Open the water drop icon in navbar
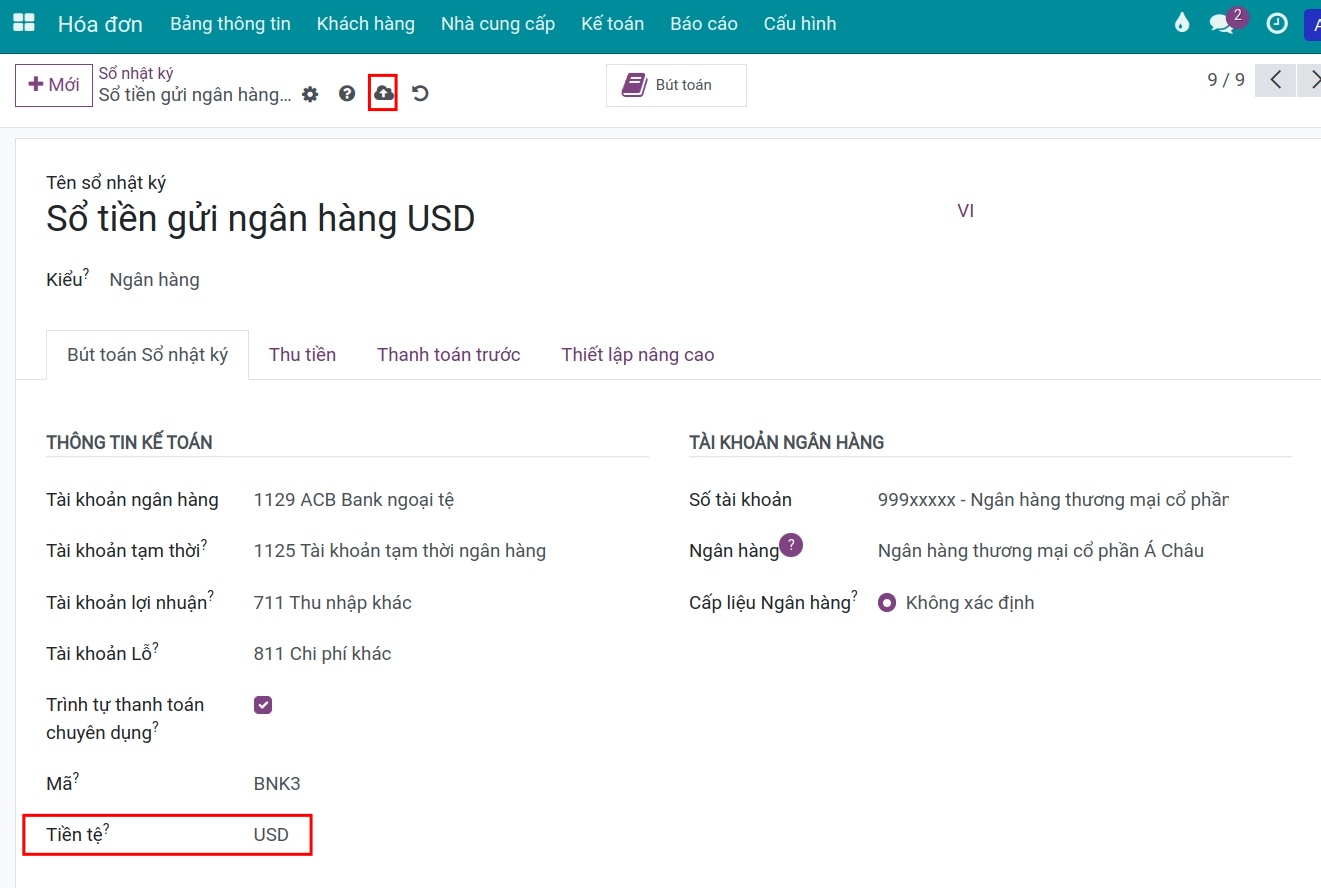Screen dimensions: 1321x888 [1182, 23]
